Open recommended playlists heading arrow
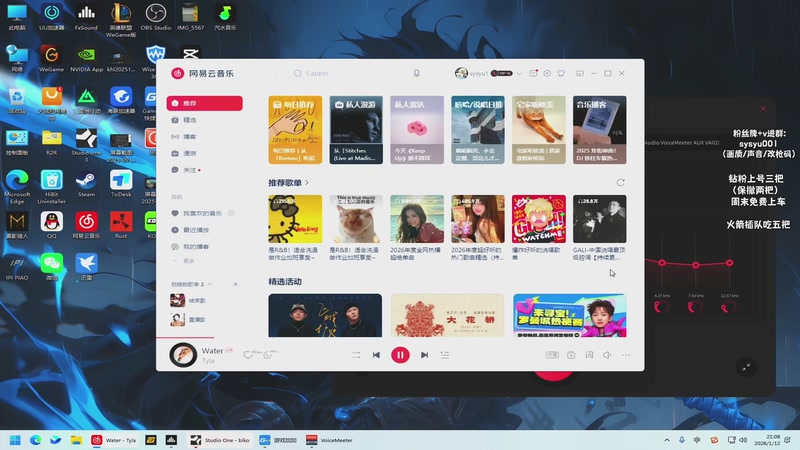 (x=307, y=183)
